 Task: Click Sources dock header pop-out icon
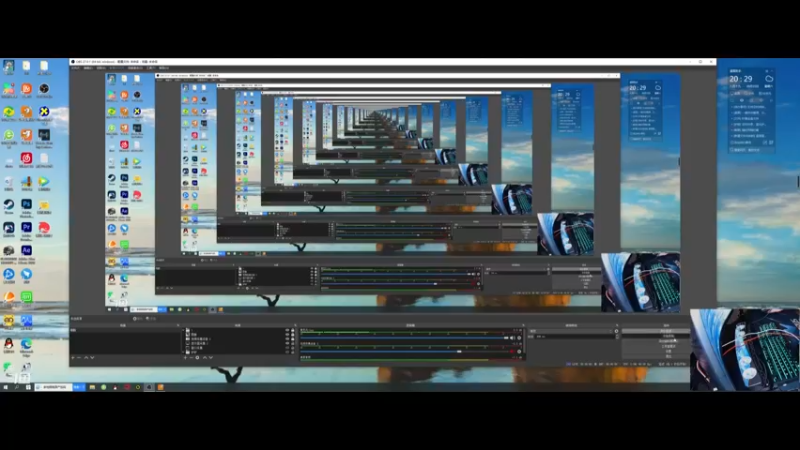295,325
